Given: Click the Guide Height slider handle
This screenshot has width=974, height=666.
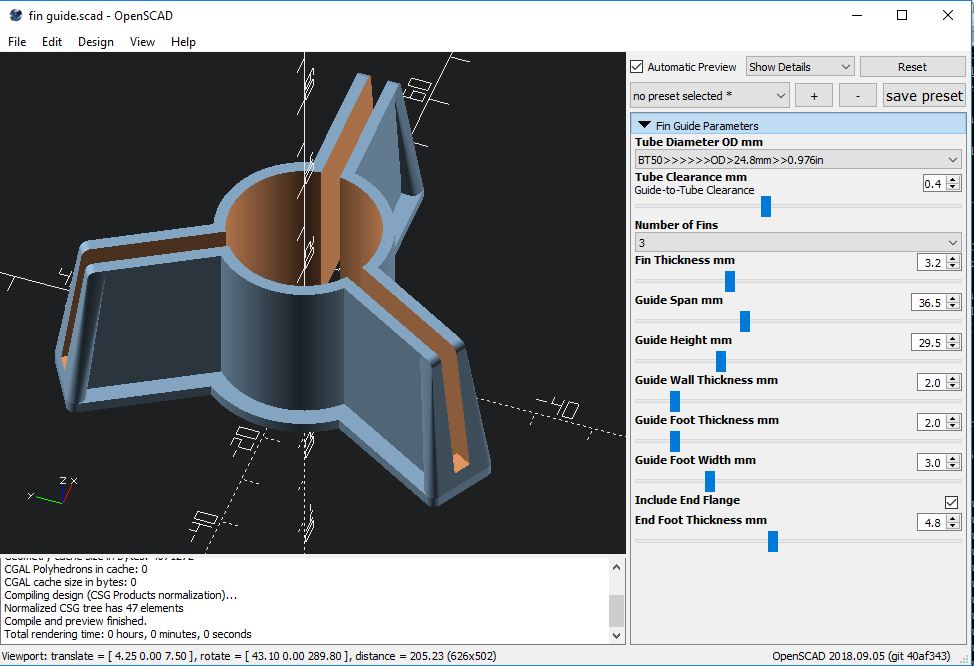Looking at the screenshot, I should tap(721, 362).
